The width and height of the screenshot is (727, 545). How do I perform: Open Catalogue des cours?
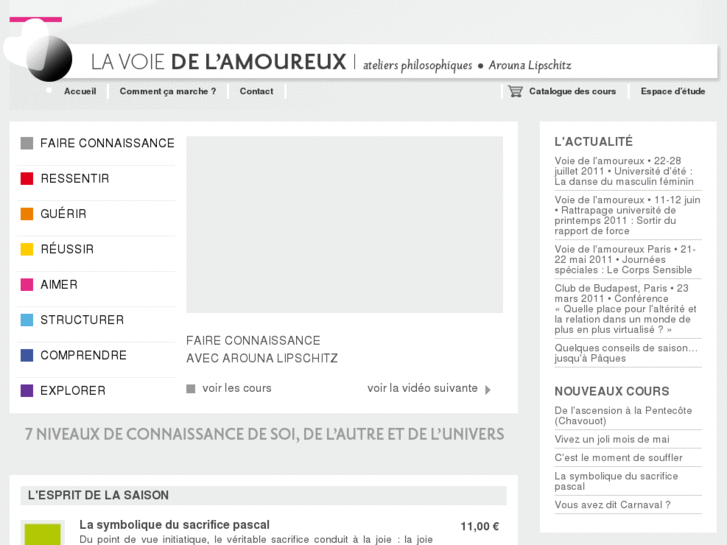point(573,91)
